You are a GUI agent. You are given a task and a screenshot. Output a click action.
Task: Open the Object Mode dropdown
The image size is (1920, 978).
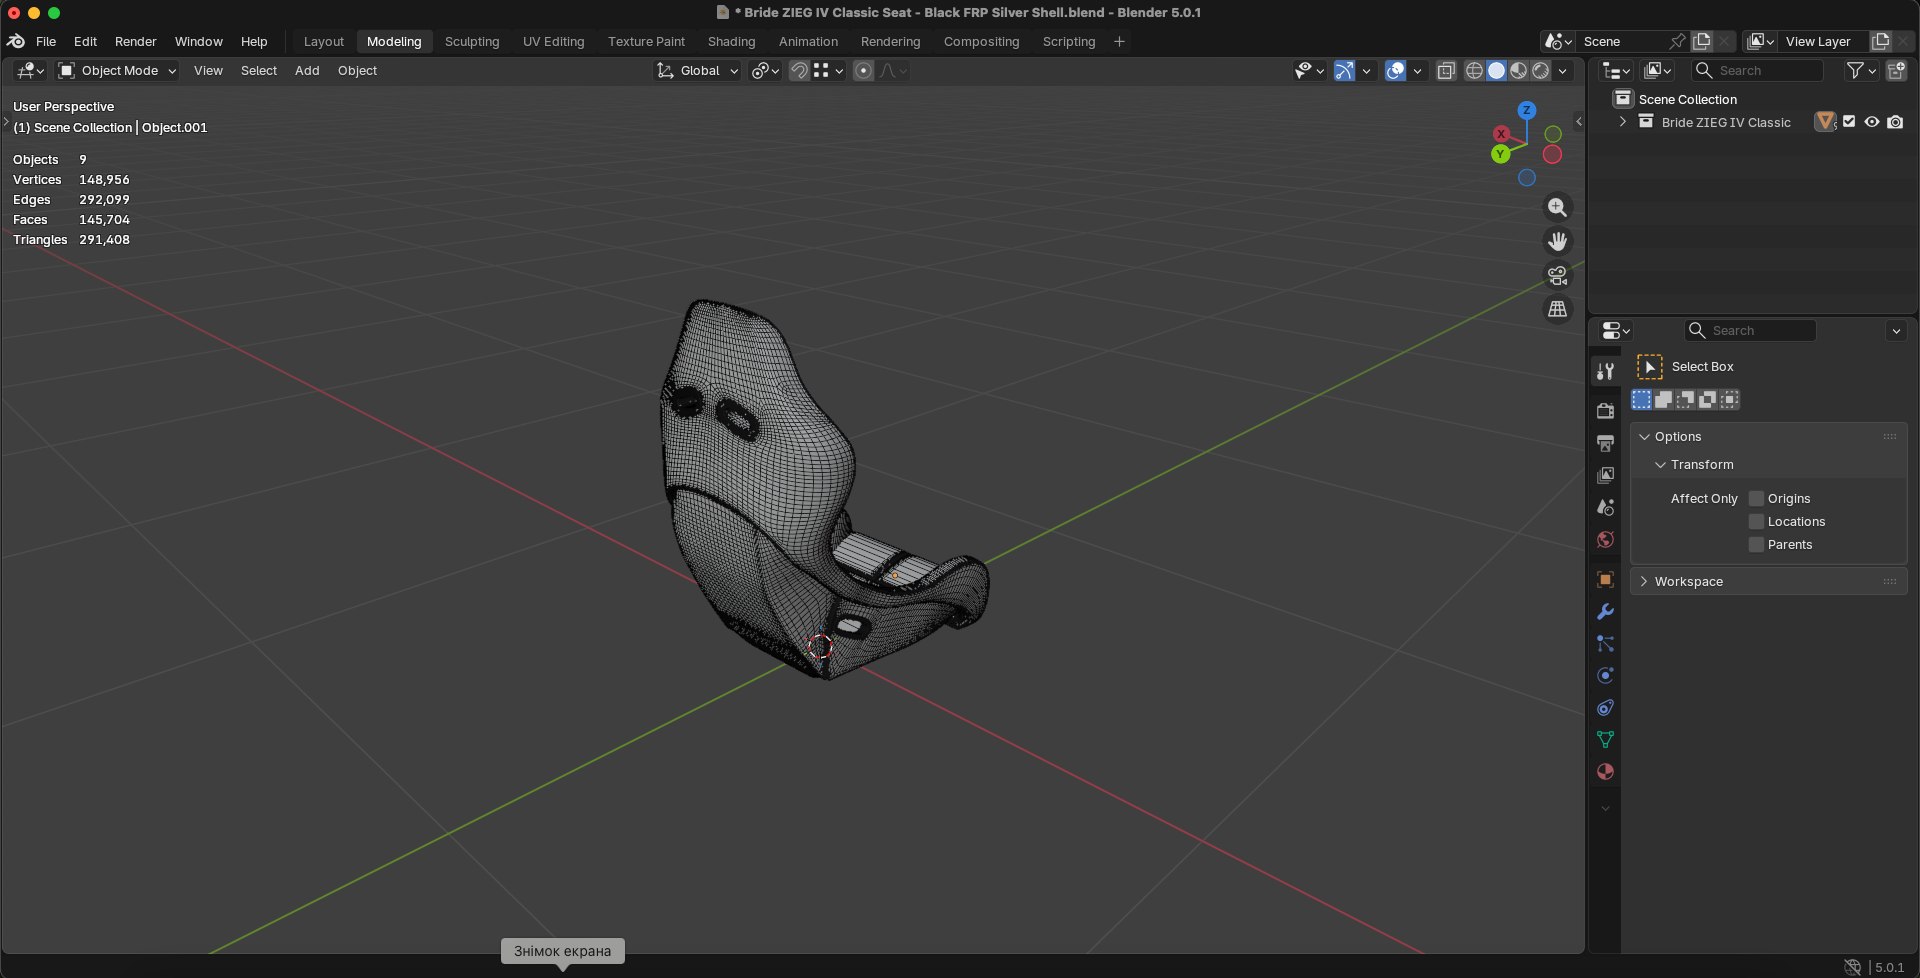tap(117, 70)
